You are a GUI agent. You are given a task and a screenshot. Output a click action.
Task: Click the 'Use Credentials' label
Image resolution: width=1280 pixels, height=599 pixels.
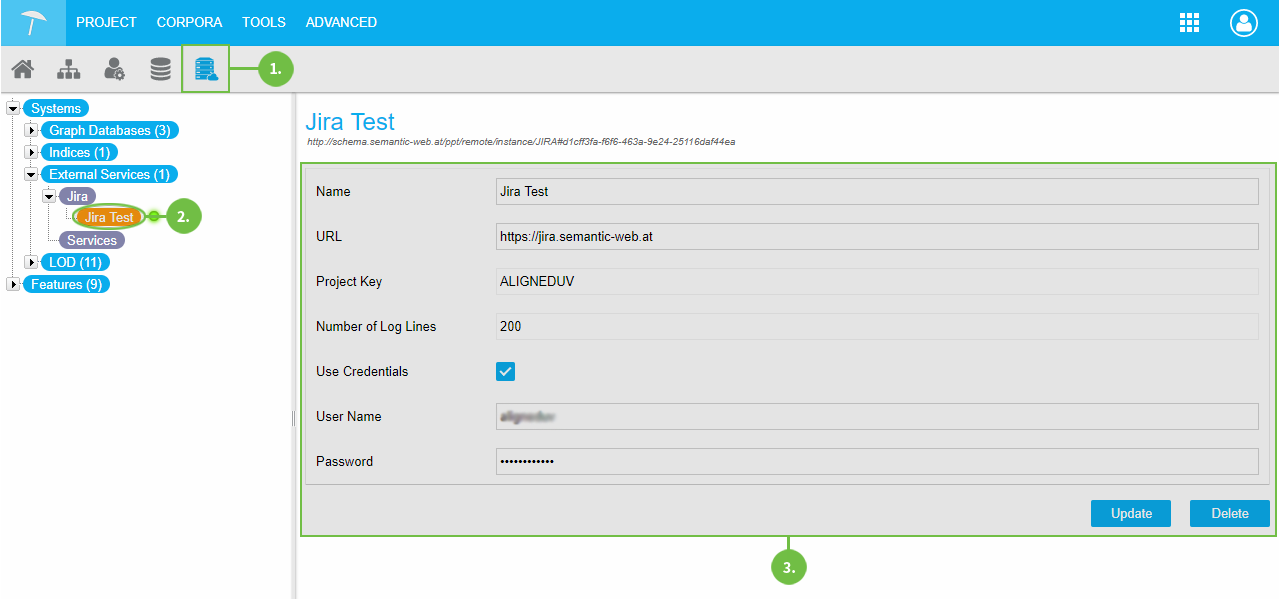click(362, 371)
